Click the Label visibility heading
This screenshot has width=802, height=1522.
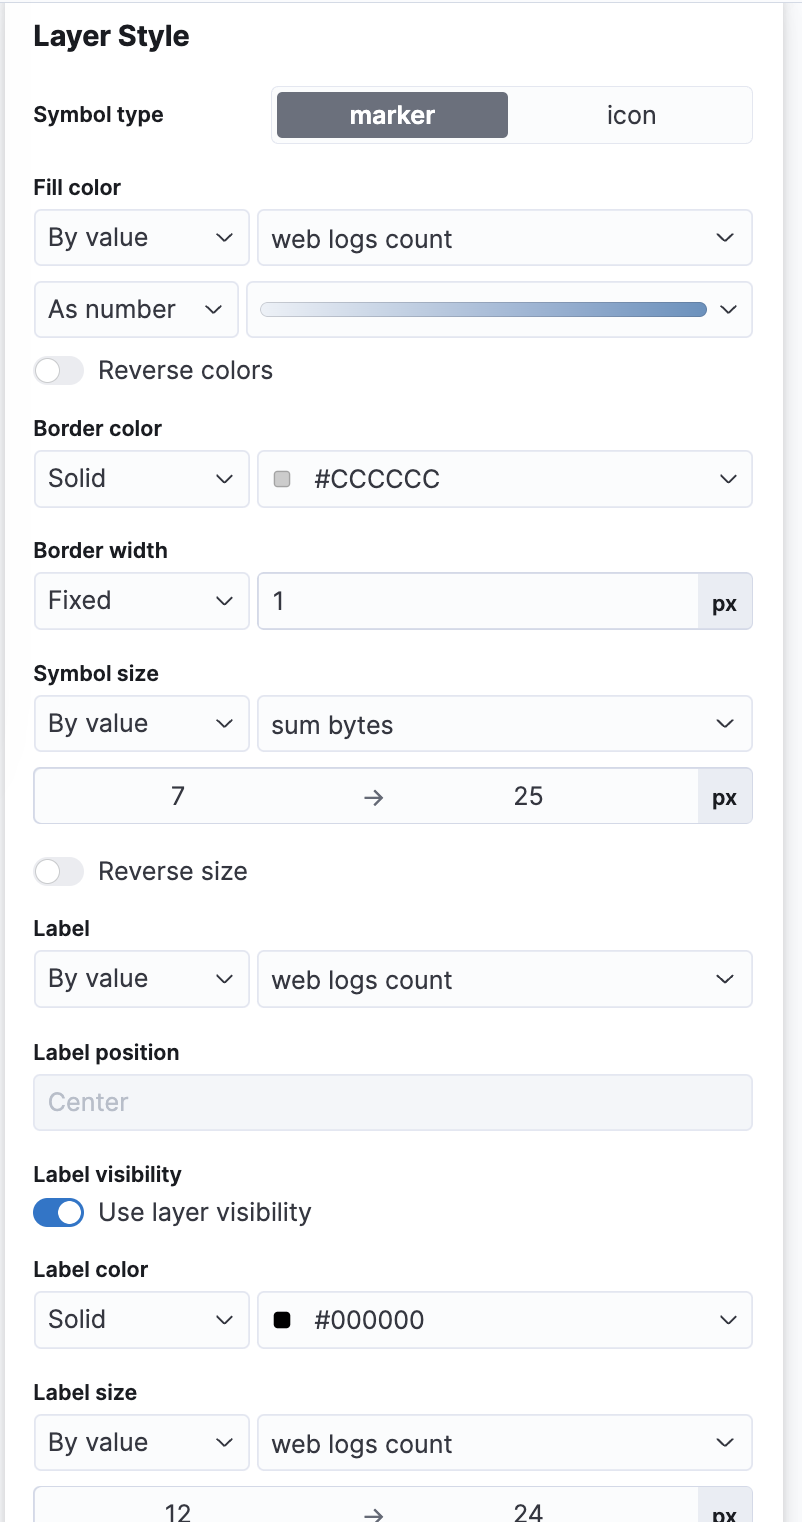click(108, 1175)
